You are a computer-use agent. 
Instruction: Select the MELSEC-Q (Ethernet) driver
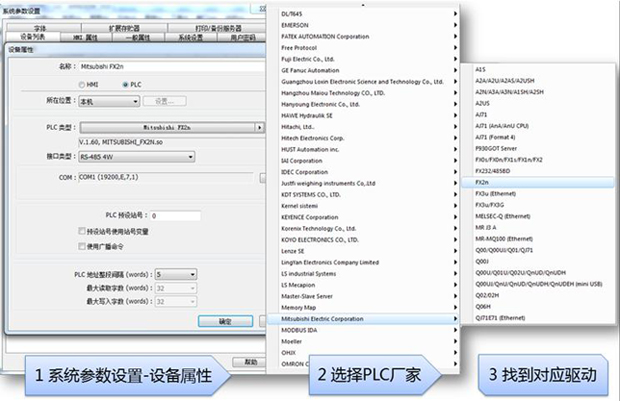click(x=538, y=216)
